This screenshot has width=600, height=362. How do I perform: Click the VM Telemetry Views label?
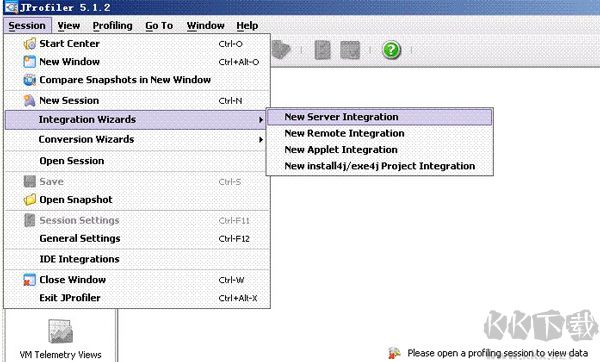click(x=60, y=355)
